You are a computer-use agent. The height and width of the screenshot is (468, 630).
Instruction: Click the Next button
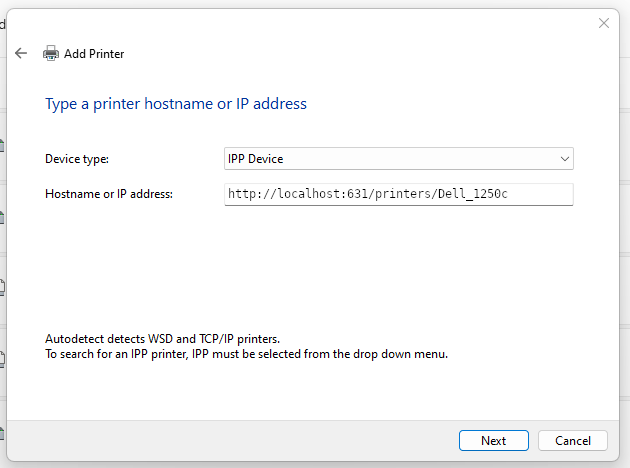point(494,441)
